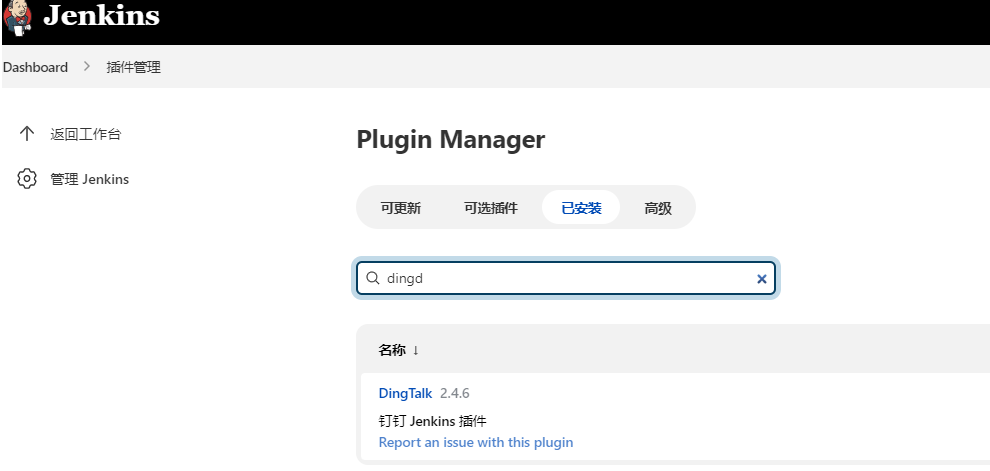Click Report an issue with this plugin

[476, 442]
